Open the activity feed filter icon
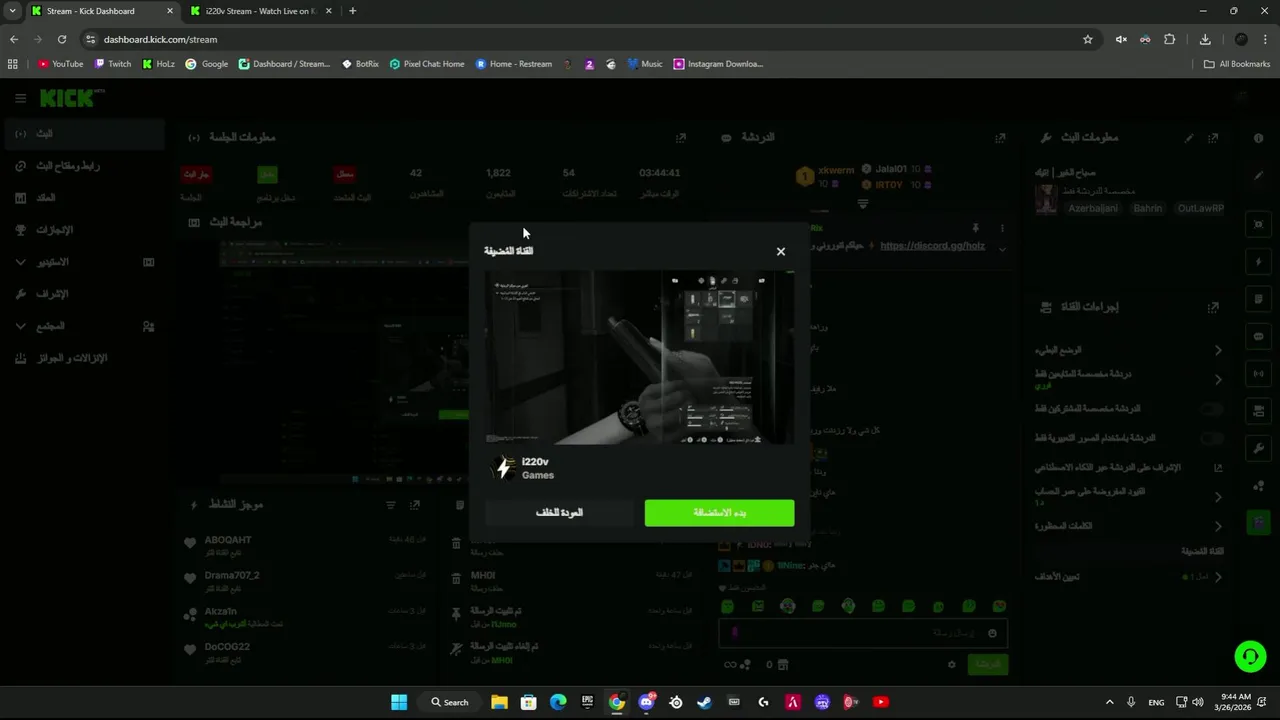This screenshot has height=720, width=1280. coord(391,506)
